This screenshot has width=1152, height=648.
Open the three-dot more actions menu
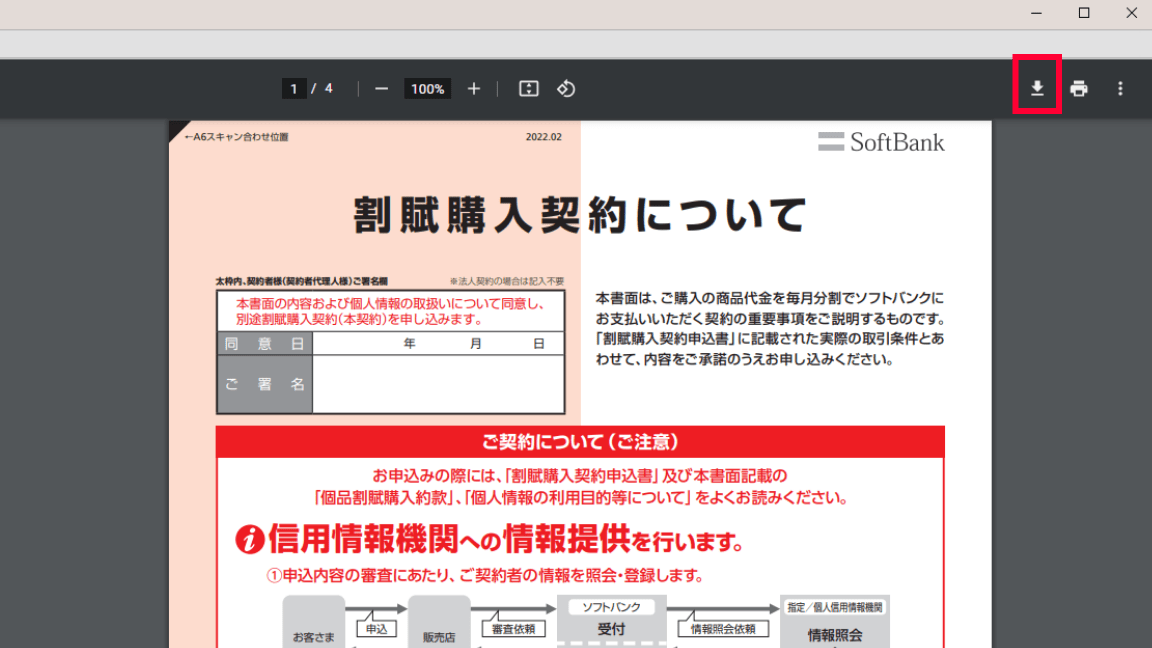[x=1120, y=89]
